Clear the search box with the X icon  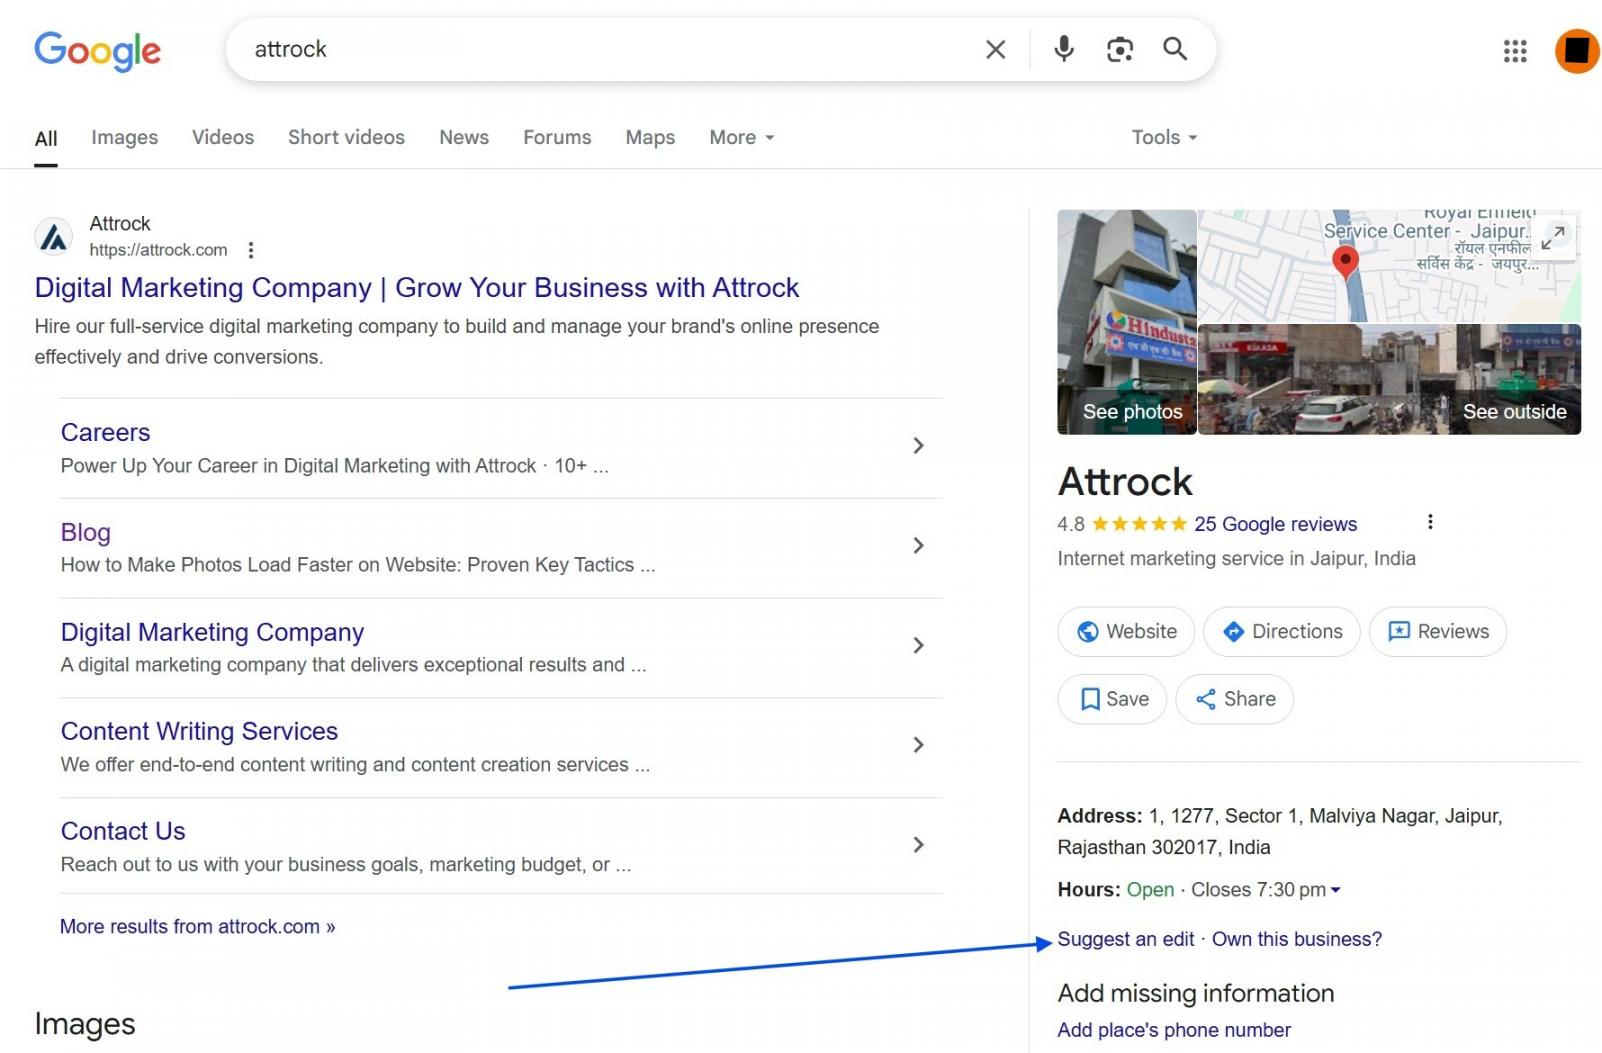coord(995,49)
